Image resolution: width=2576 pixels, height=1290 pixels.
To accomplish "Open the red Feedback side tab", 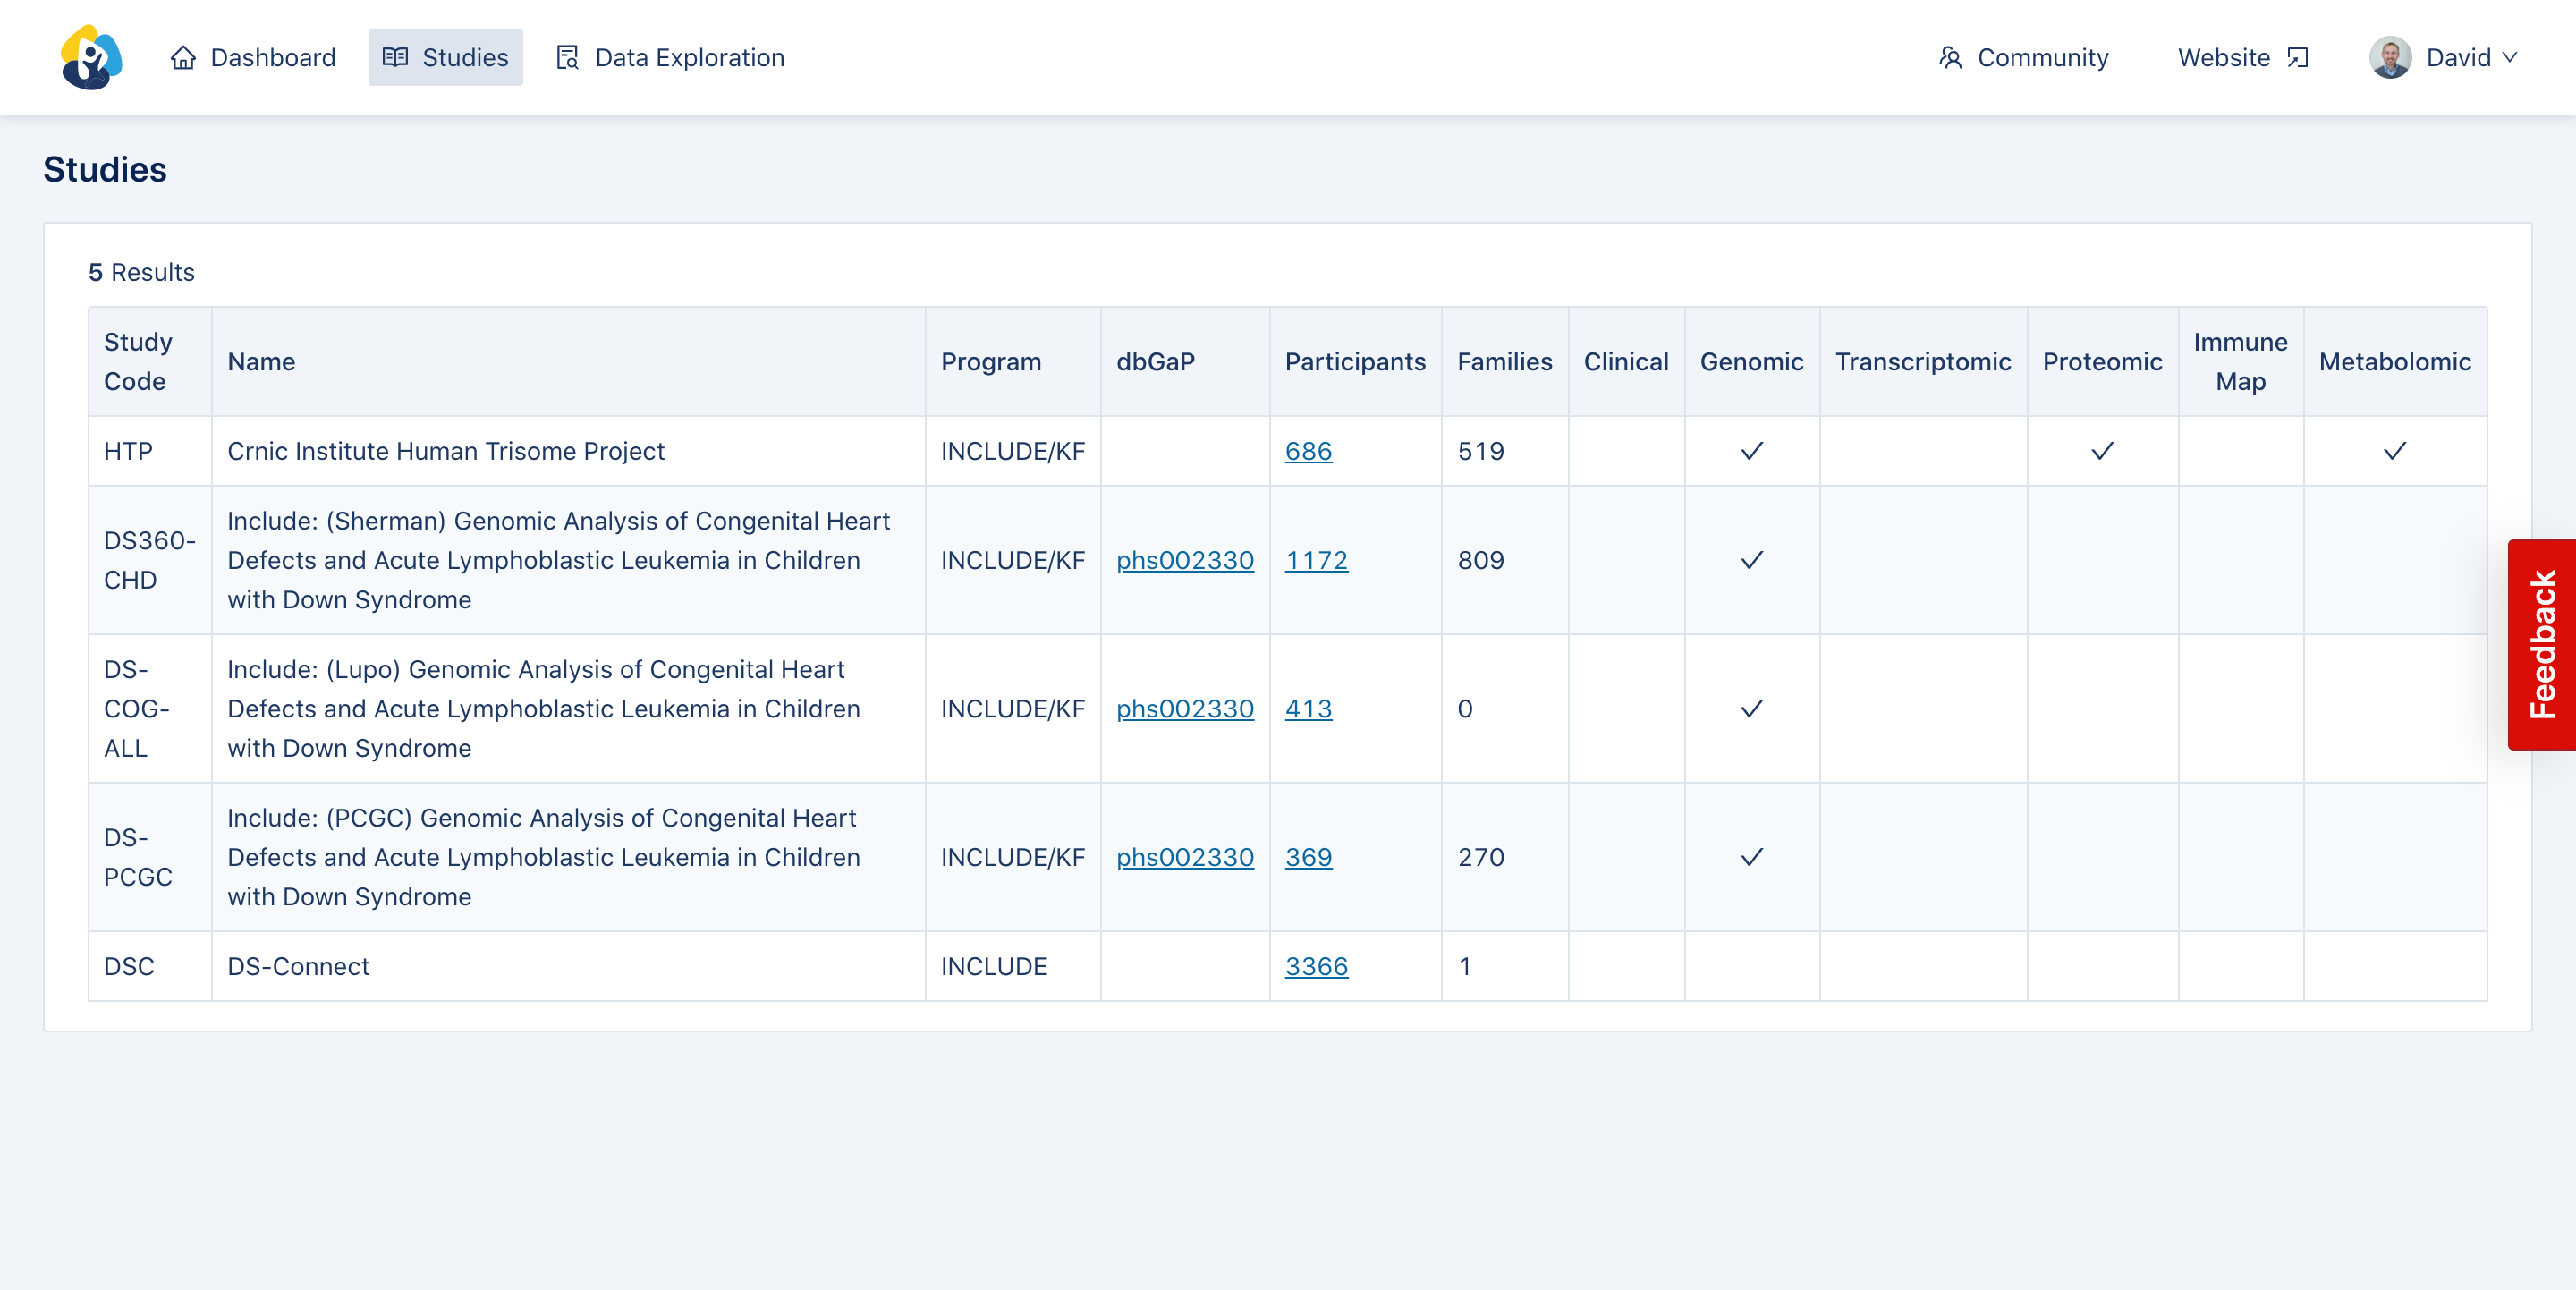I will [2540, 645].
